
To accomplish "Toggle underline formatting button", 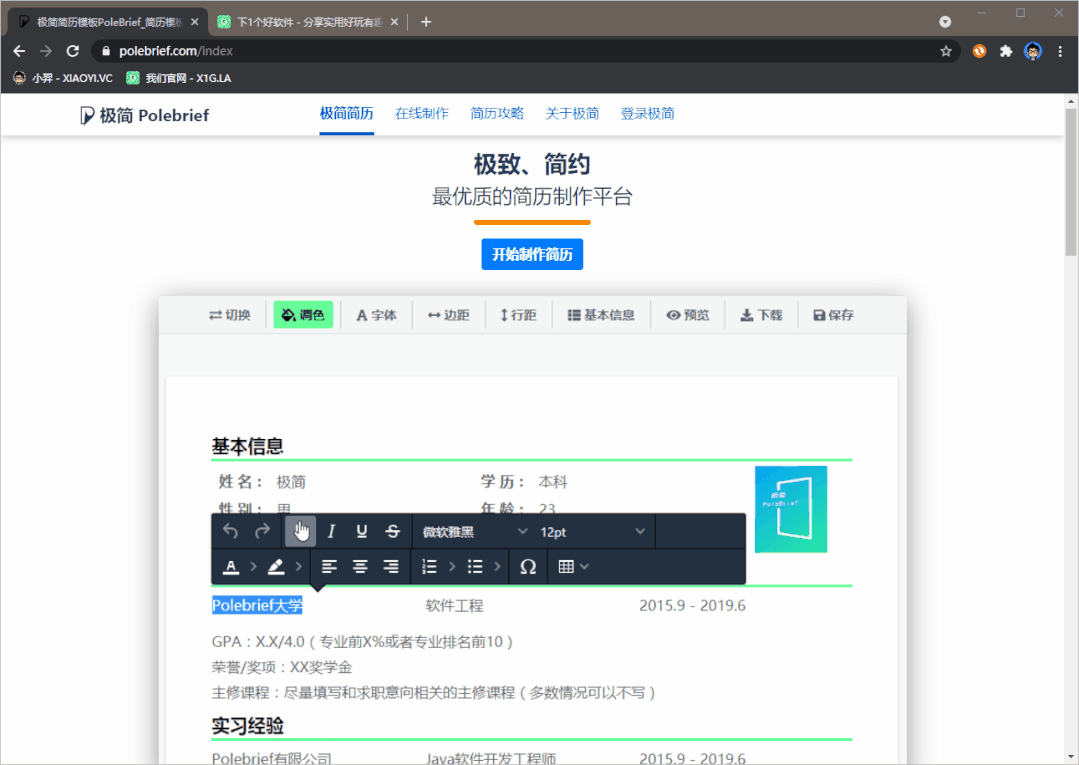I will pyautogui.click(x=361, y=531).
